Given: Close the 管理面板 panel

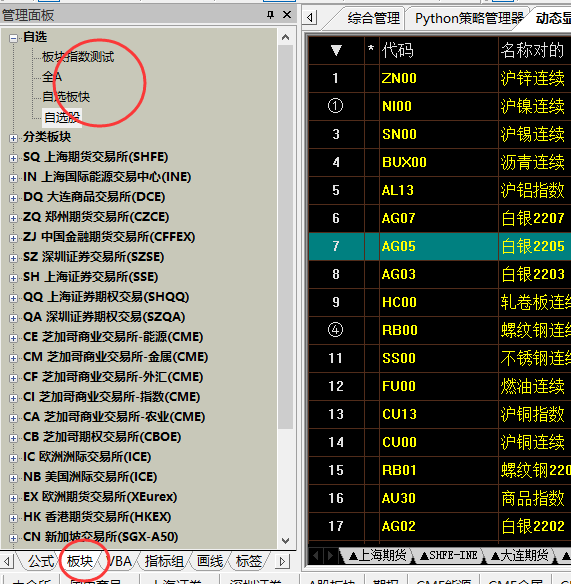Looking at the screenshot, I should pos(287,15).
